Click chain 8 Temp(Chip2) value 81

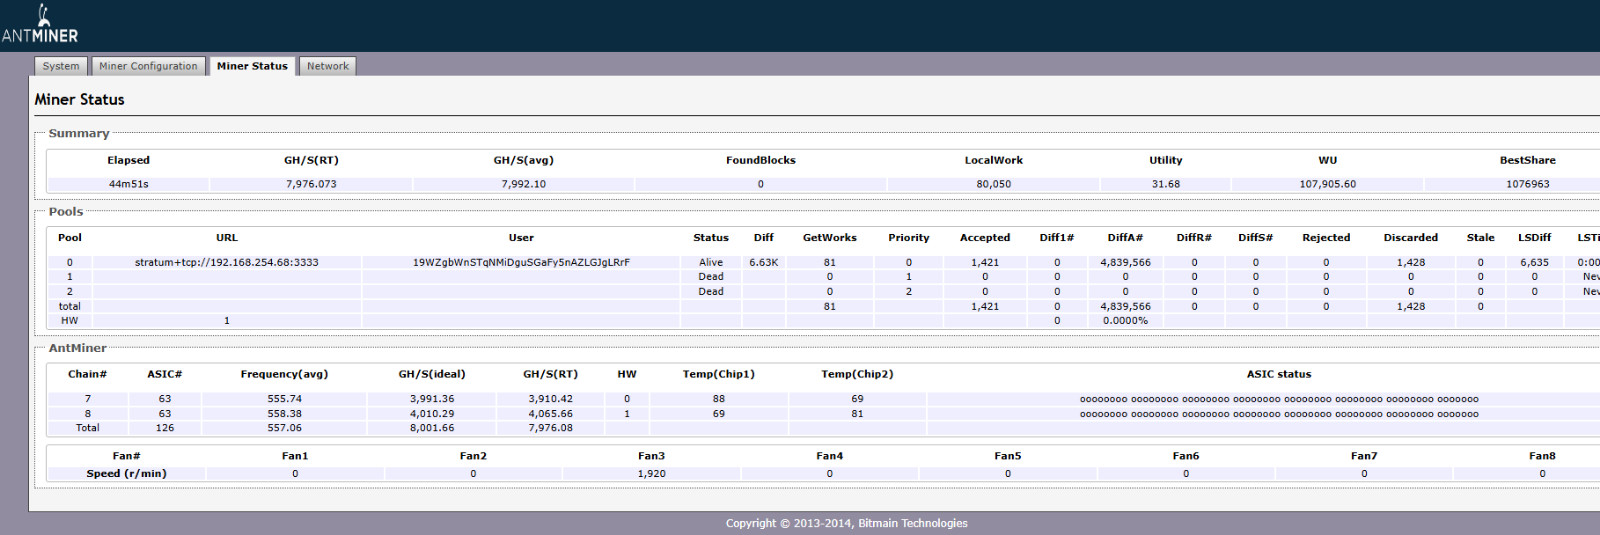click(857, 414)
